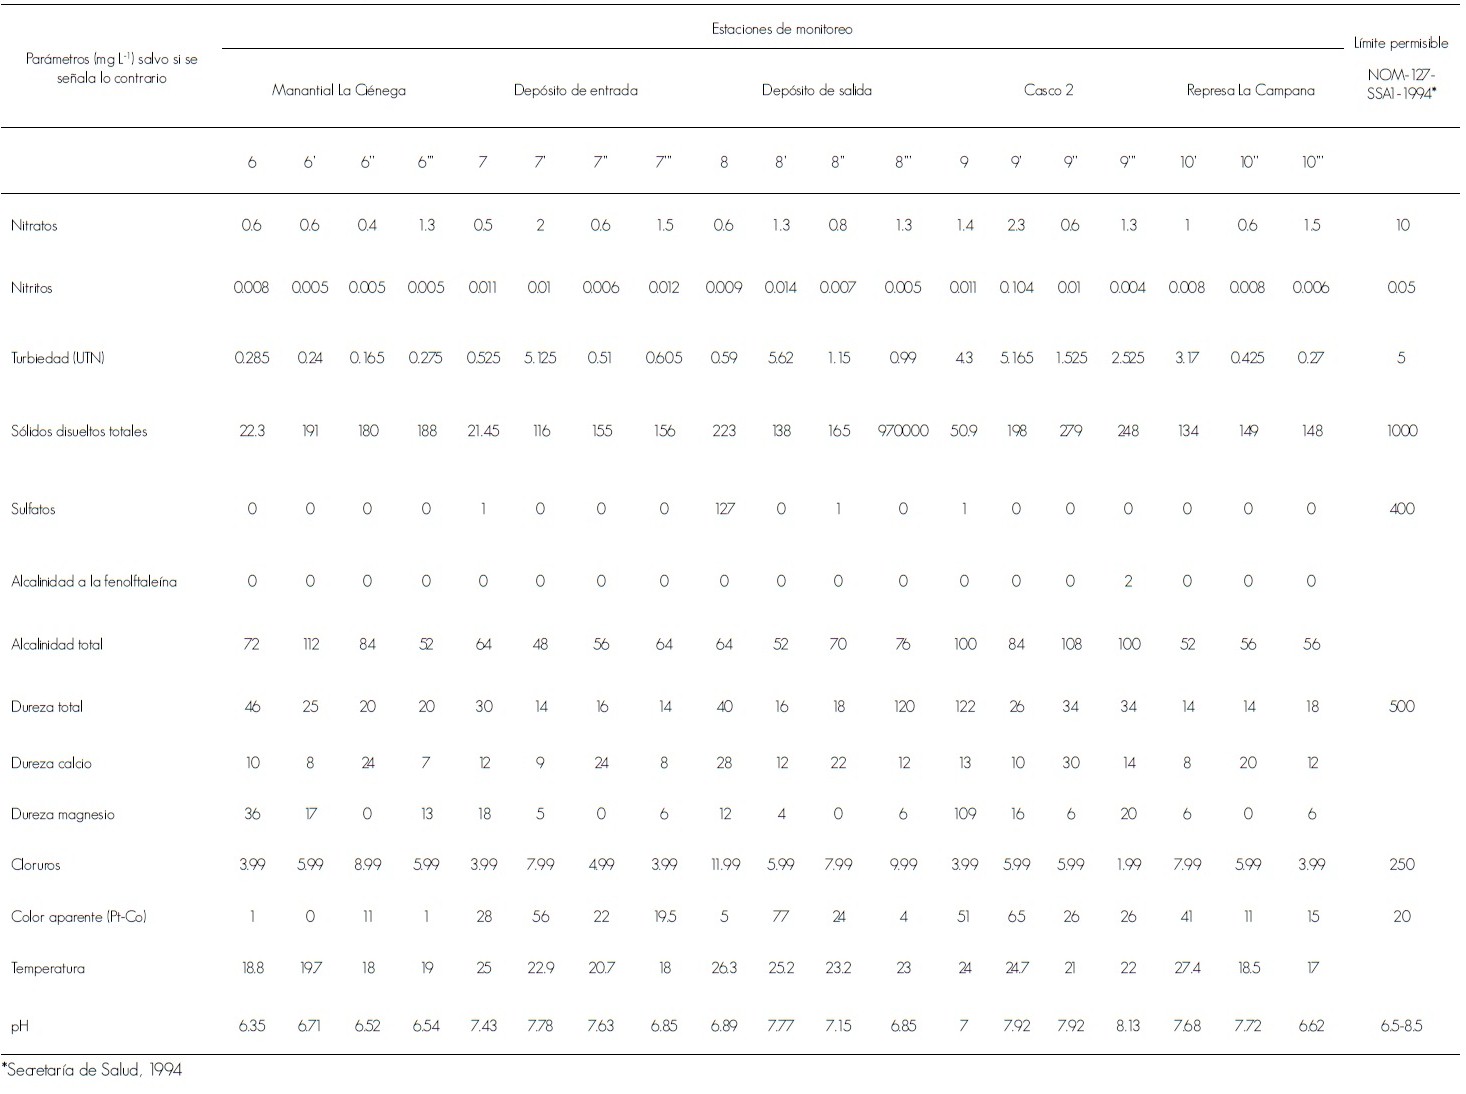1466x1094 pixels.
Task: Click the Límite permisible column header
Action: 1400,43
